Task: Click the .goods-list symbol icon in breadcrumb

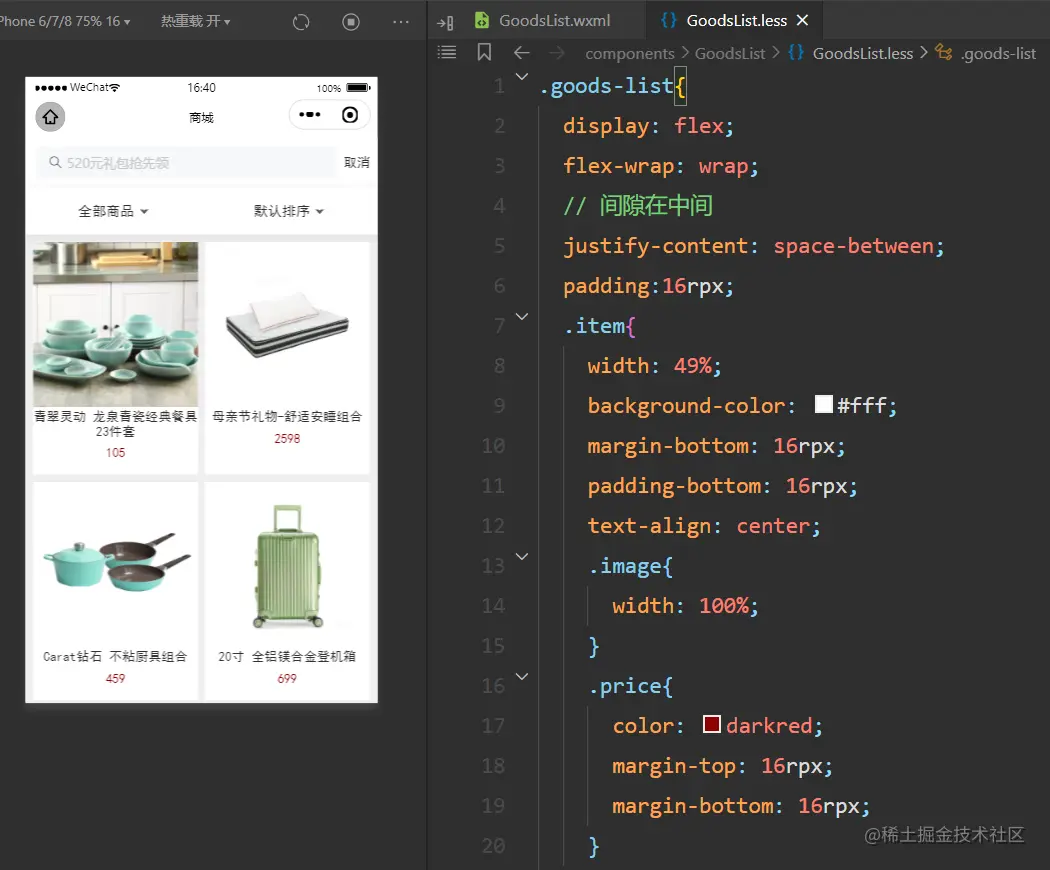Action: [x=944, y=52]
